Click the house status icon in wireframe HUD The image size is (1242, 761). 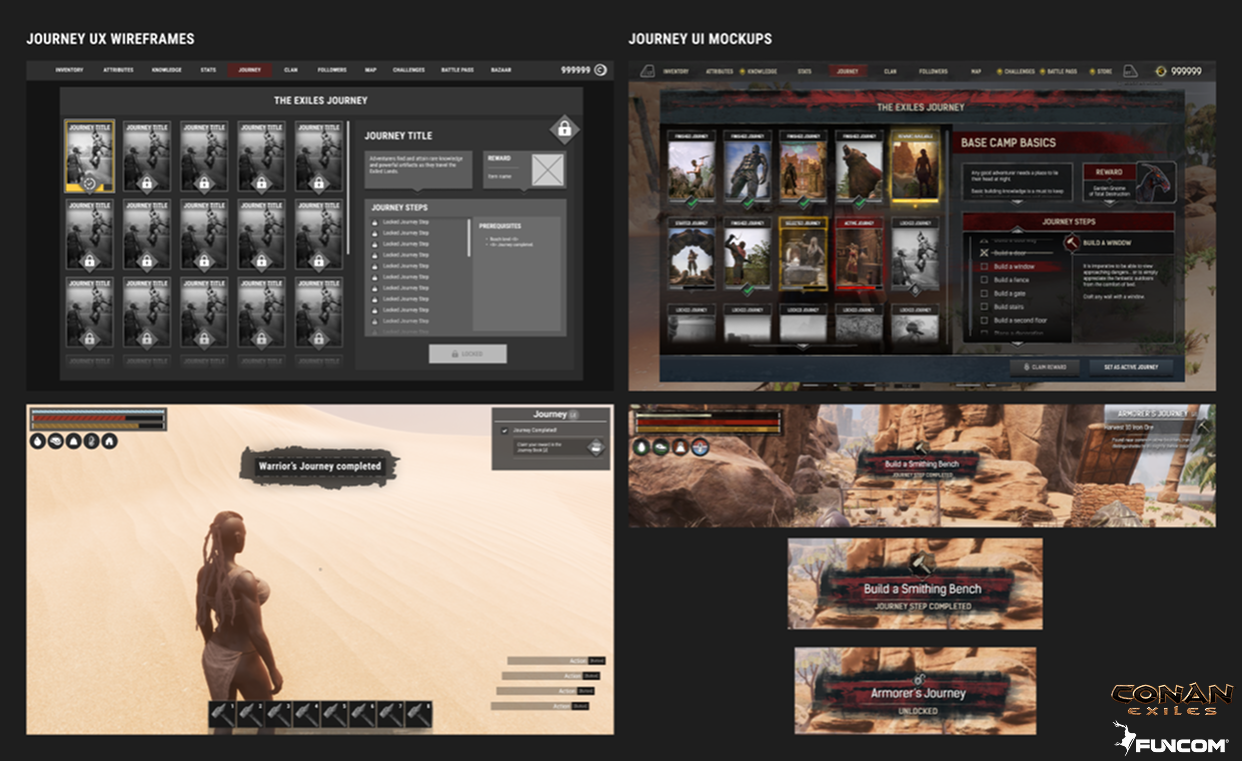[x=110, y=441]
